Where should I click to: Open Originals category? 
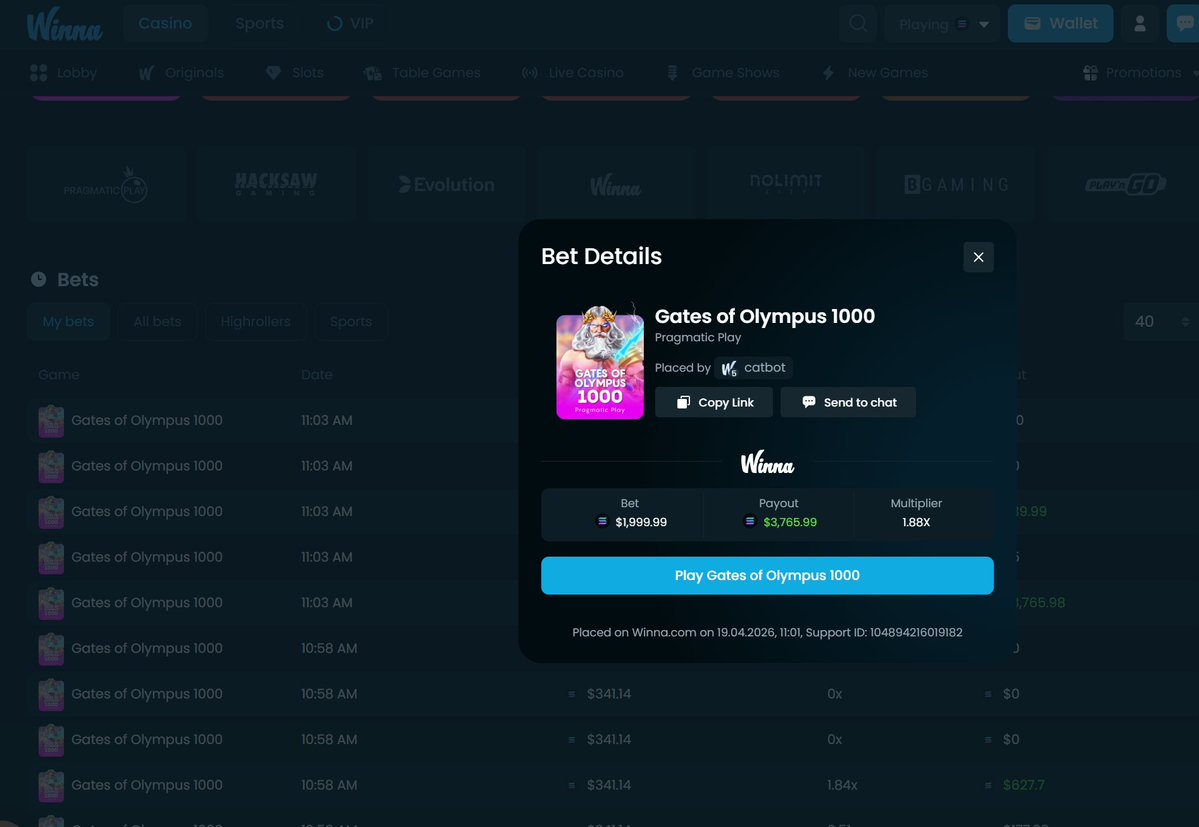coord(181,73)
